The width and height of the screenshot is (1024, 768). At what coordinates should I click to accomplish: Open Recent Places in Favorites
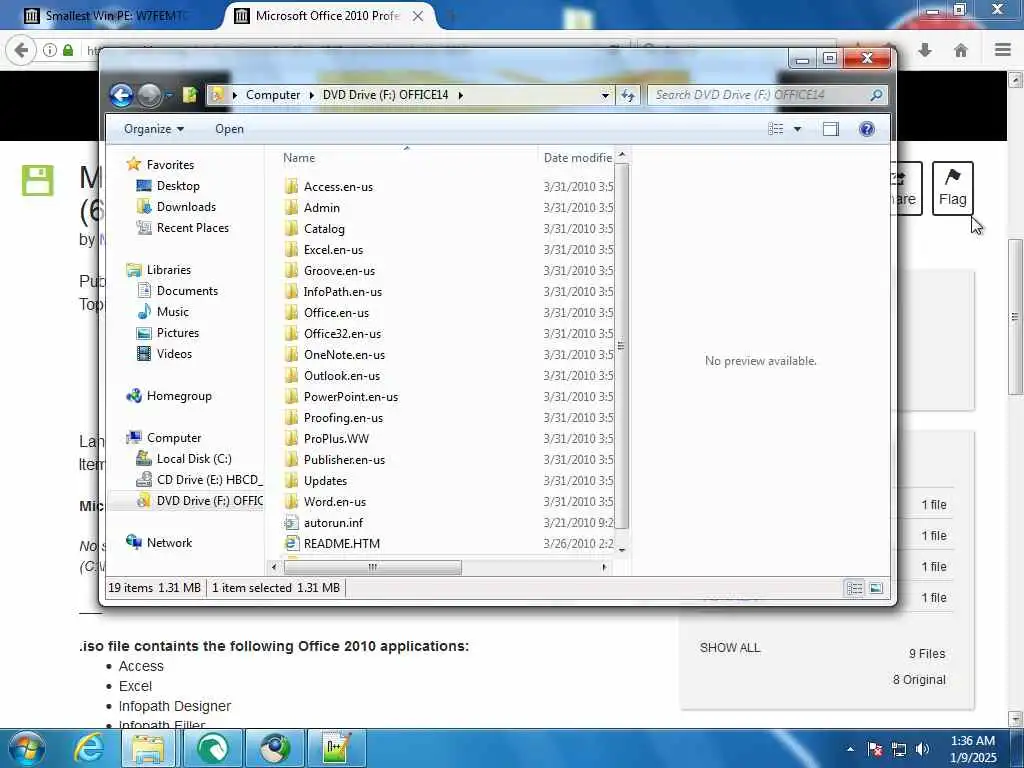click(193, 228)
